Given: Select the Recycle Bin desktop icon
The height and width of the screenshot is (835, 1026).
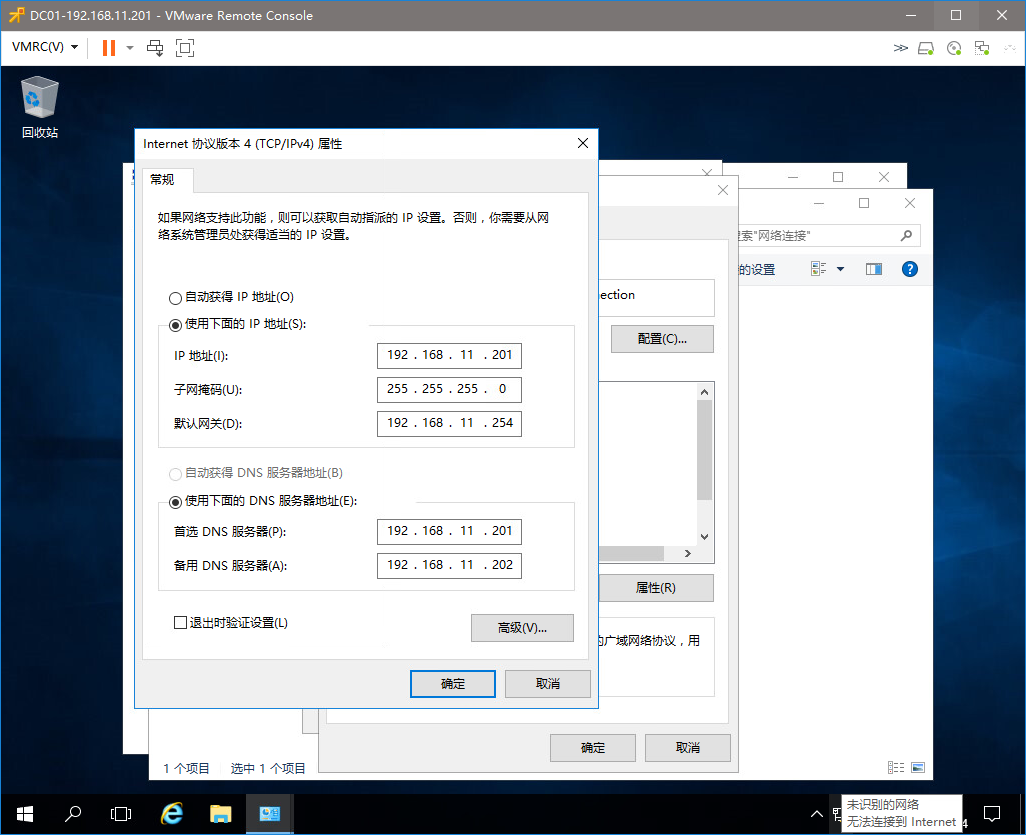Looking at the screenshot, I should coord(40,107).
